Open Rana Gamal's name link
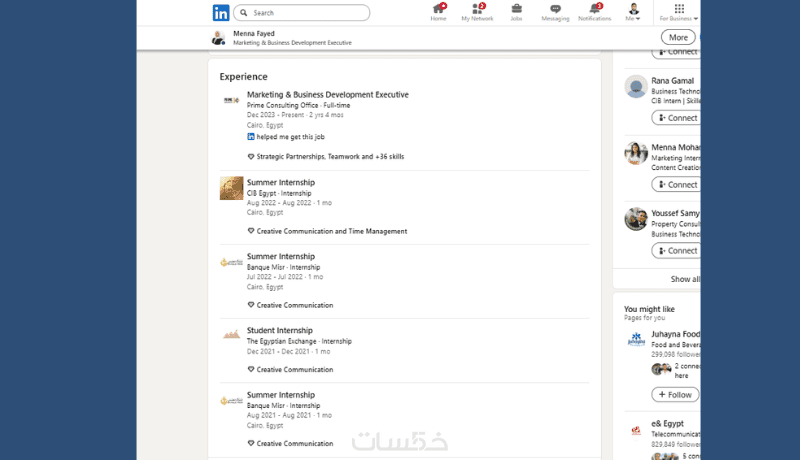The width and height of the screenshot is (800, 460). click(672, 81)
